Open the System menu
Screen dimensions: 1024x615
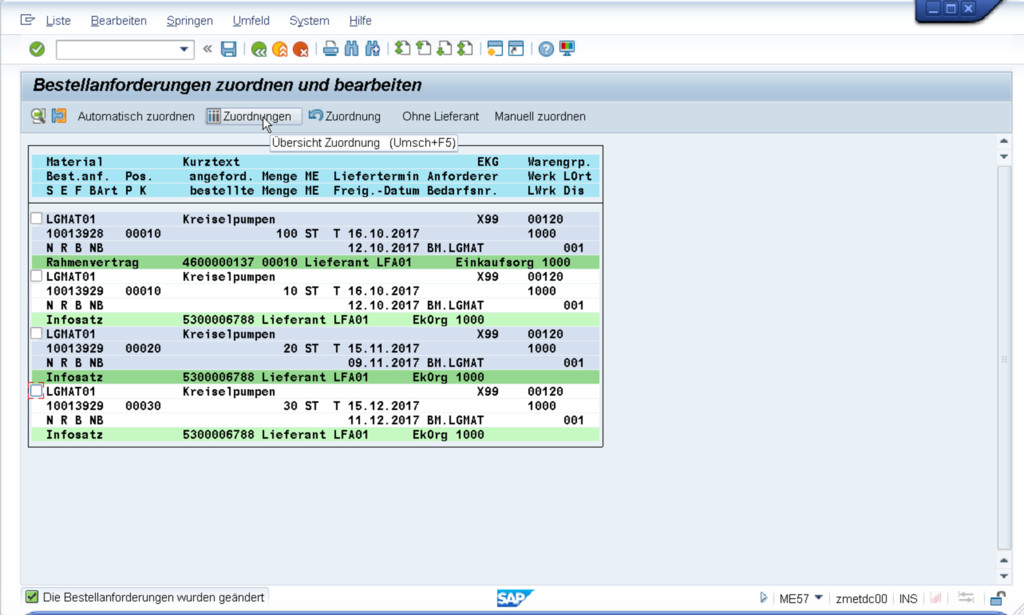[x=309, y=21]
